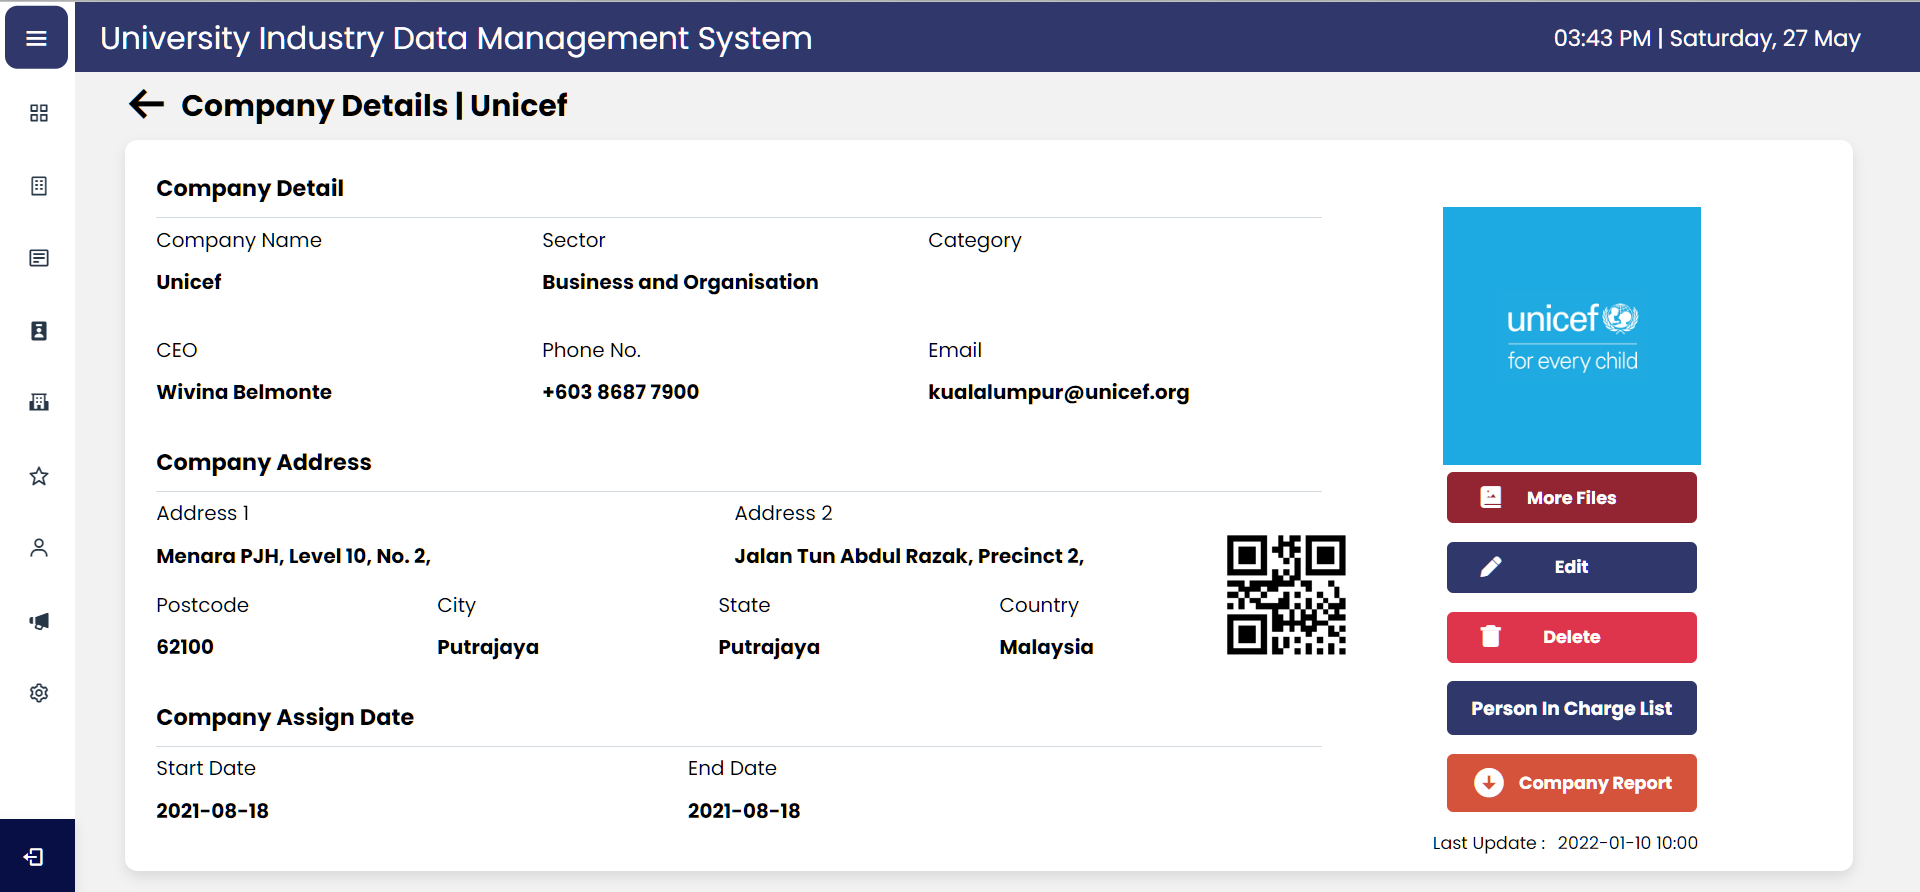The image size is (1920, 892).
Task: Click the Unicef logo image
Action: [x=1571, y=336]
